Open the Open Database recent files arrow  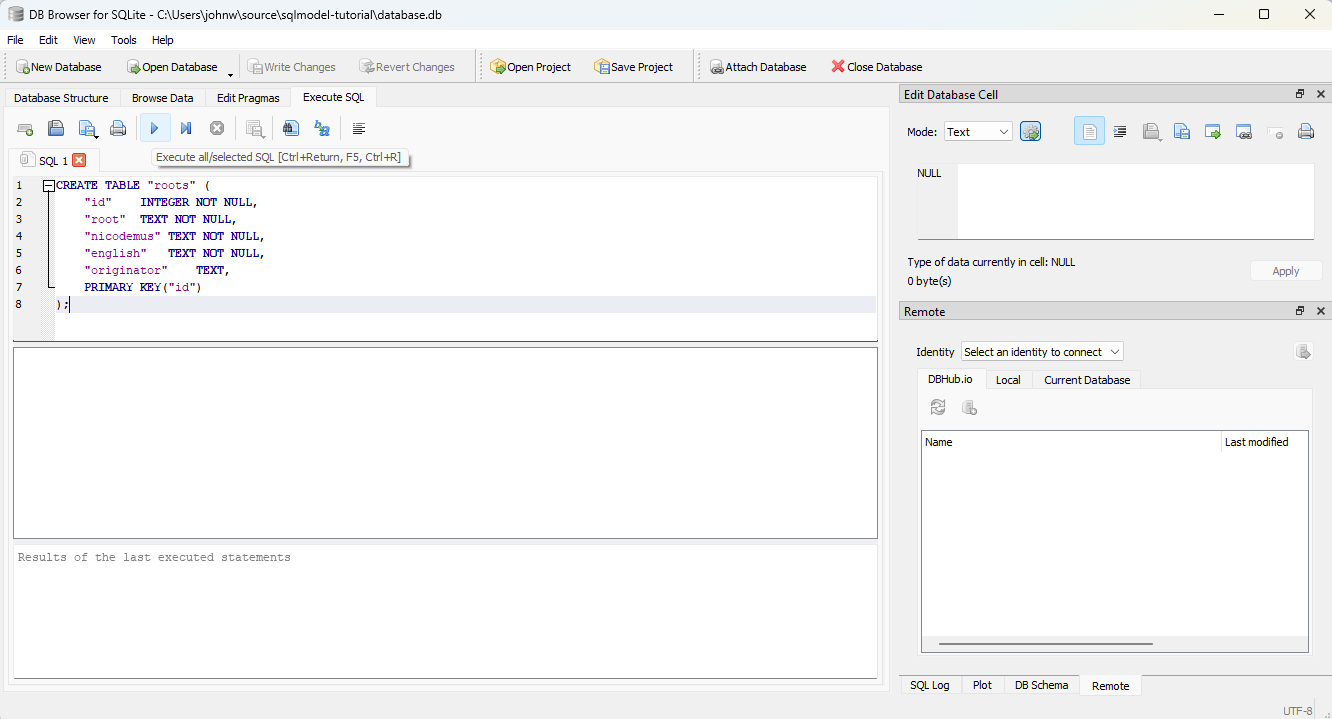click(x=231, y=74)
